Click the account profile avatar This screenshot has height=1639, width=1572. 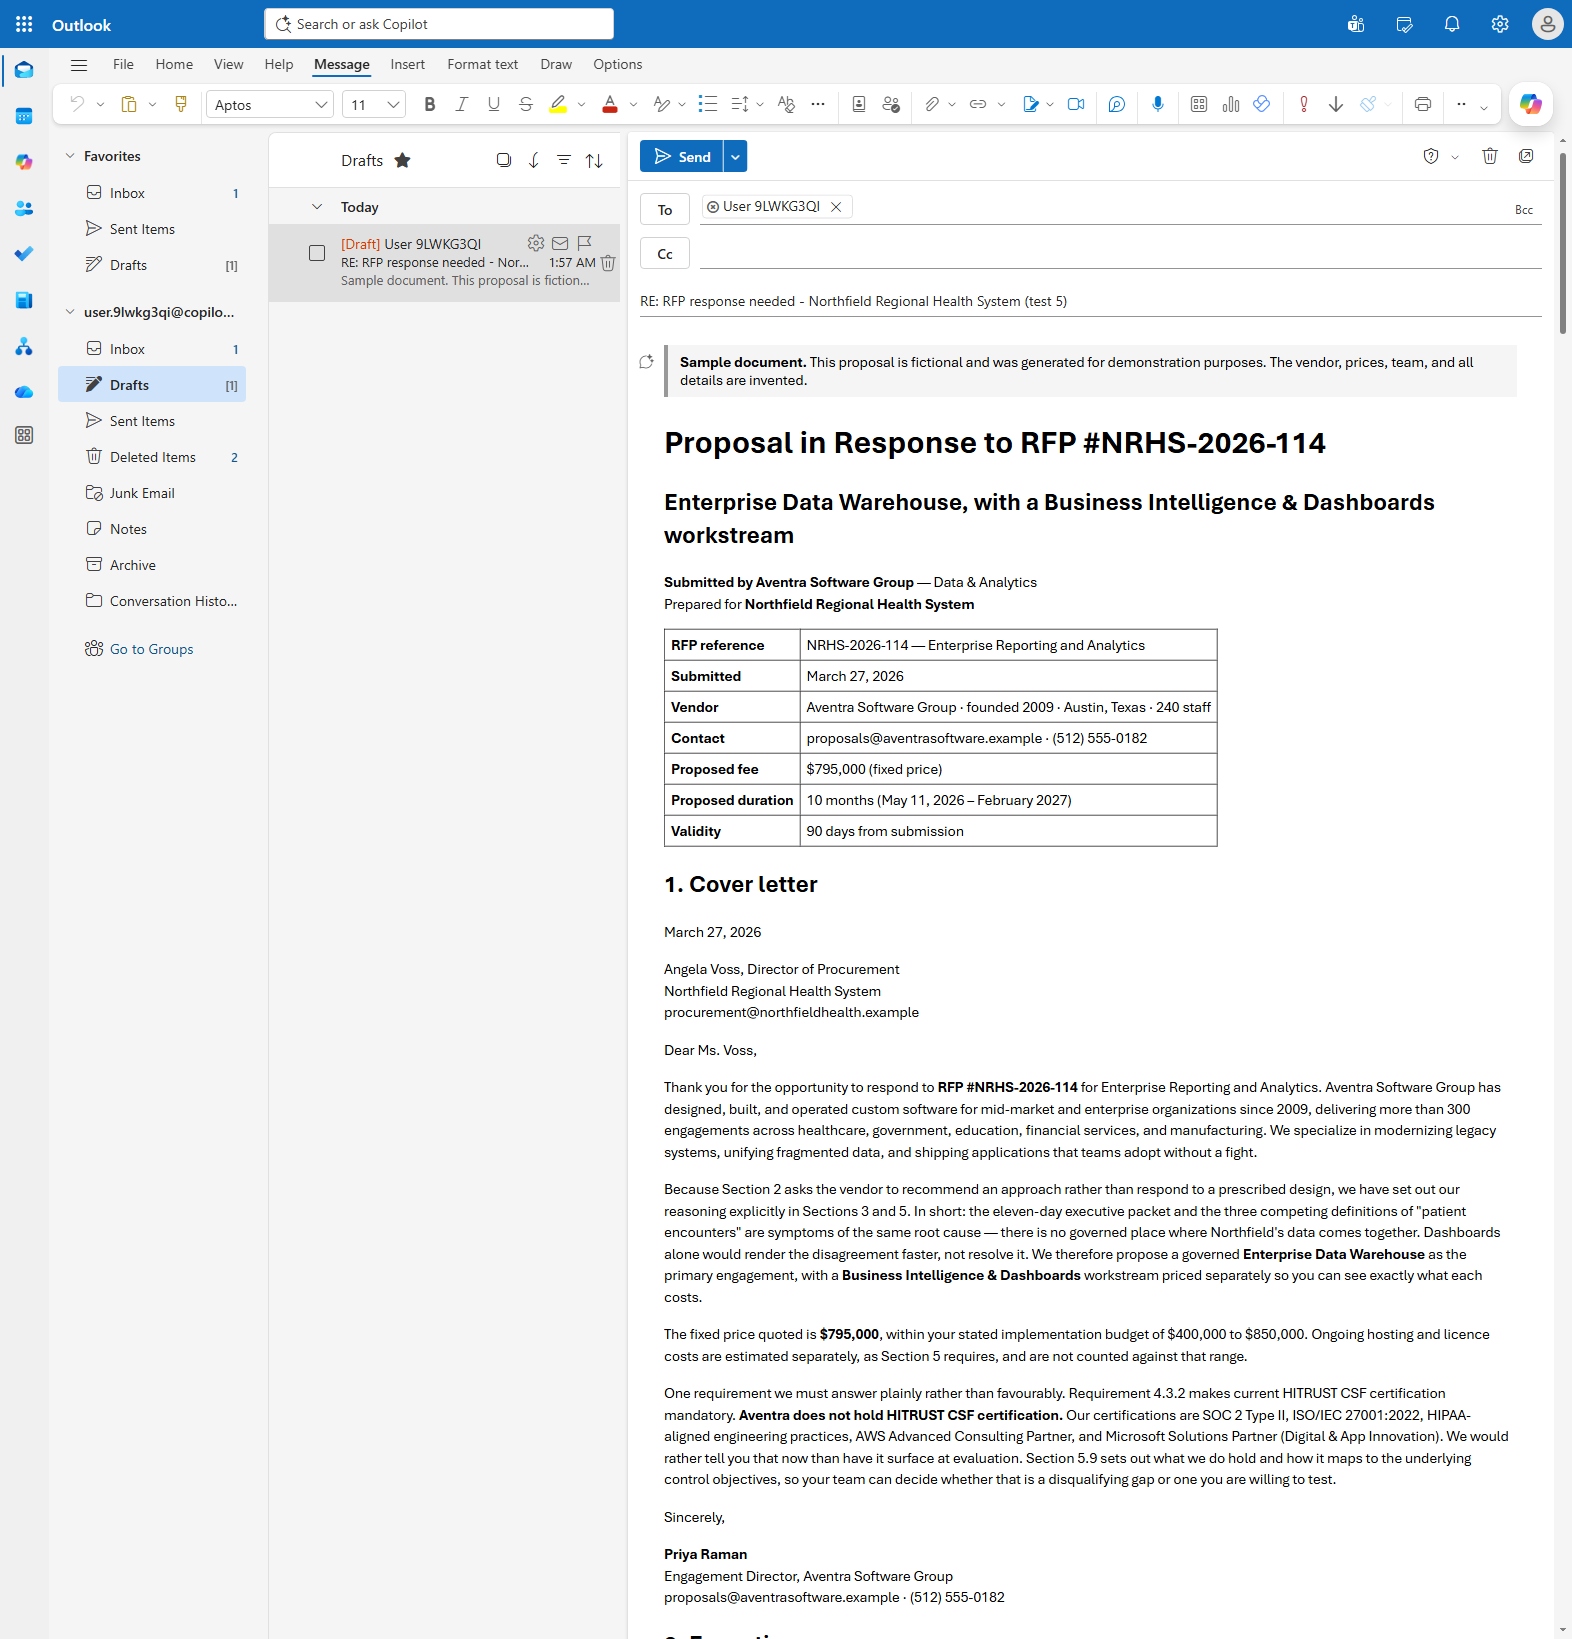[1547, 24]
